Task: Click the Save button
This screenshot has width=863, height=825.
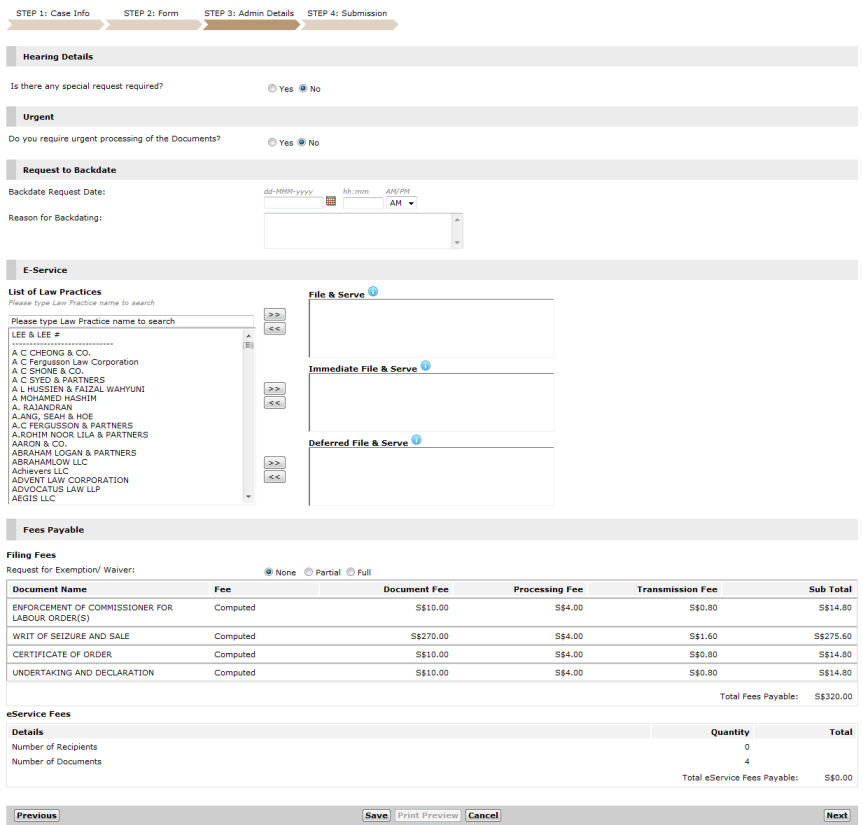Action: (376, 815)
